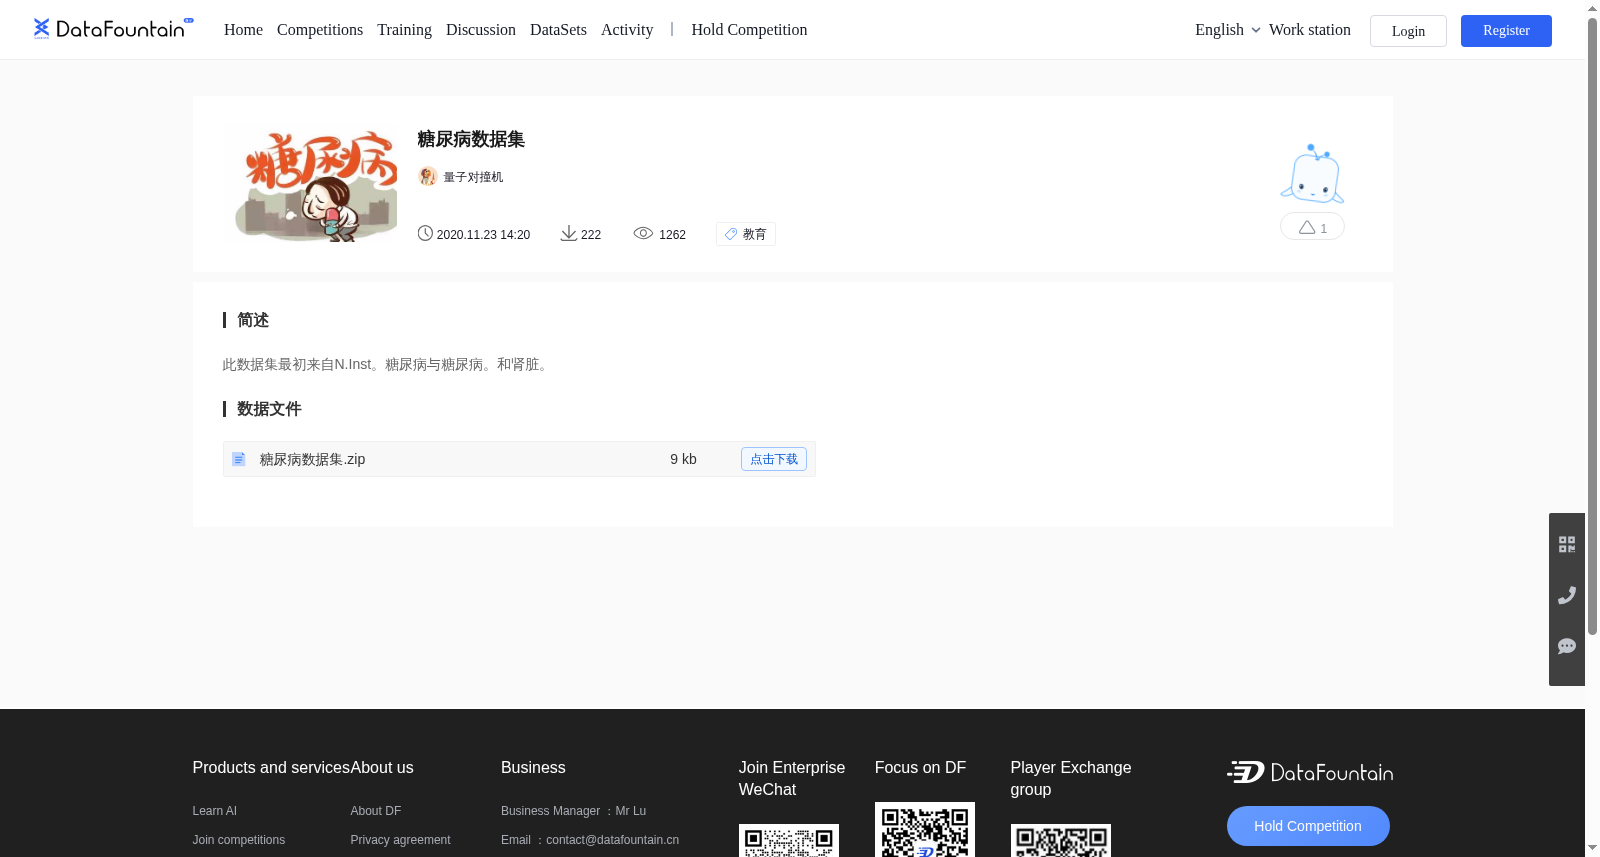This screenshot has width=1600, height=857.
Task: Click the contact@datafountain.cn email
Action: click(x=612, y=840)
